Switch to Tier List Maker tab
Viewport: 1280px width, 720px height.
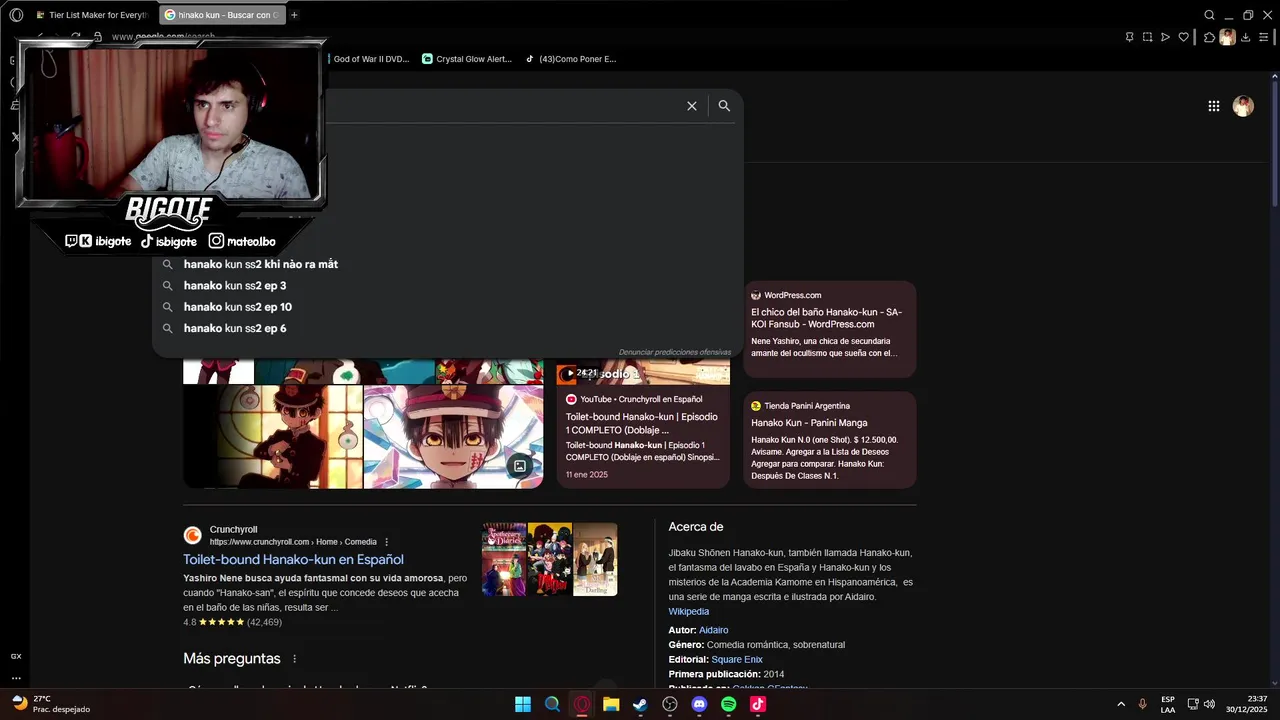pos(93,15)
